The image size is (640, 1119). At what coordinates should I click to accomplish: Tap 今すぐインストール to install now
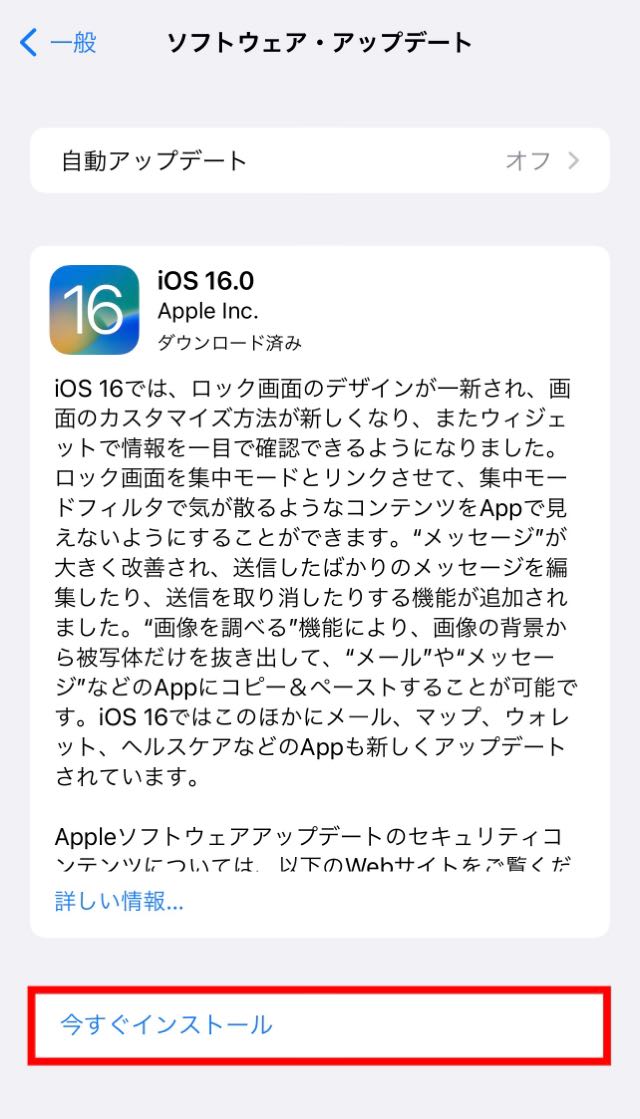(320, 1025)
